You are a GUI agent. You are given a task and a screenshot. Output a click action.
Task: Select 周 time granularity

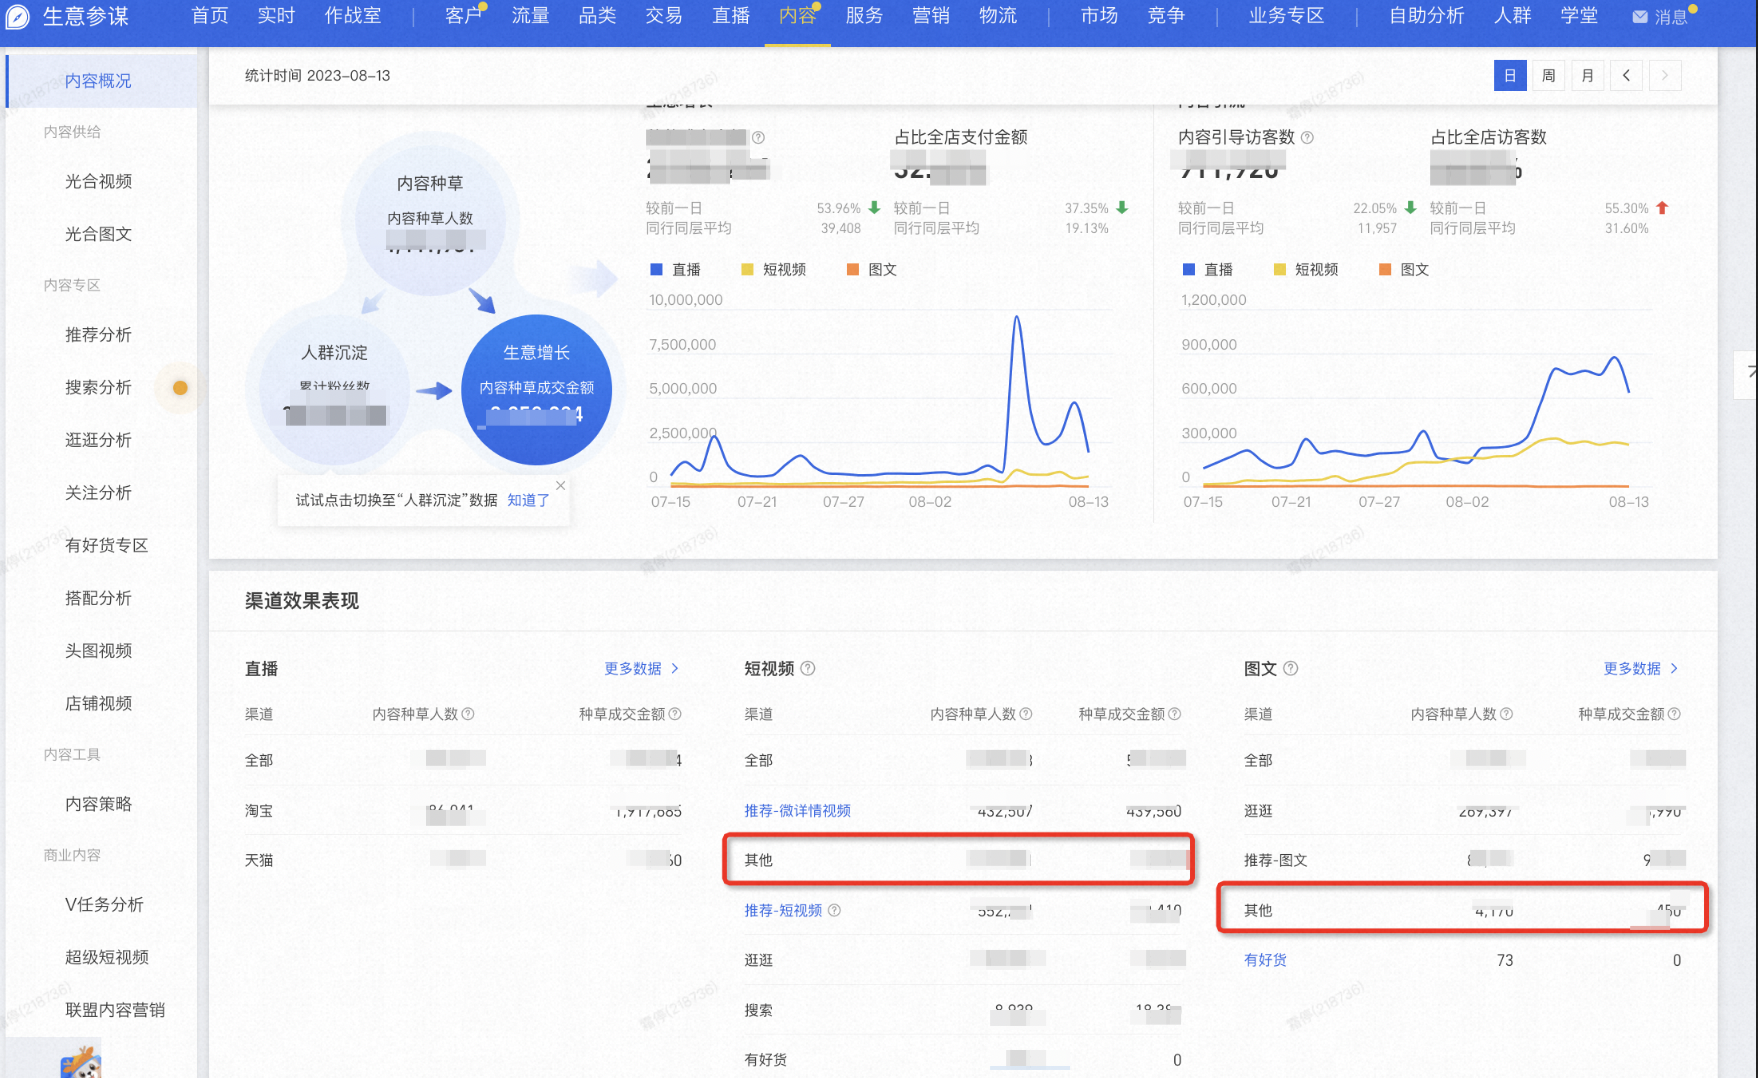[1548, 75]
